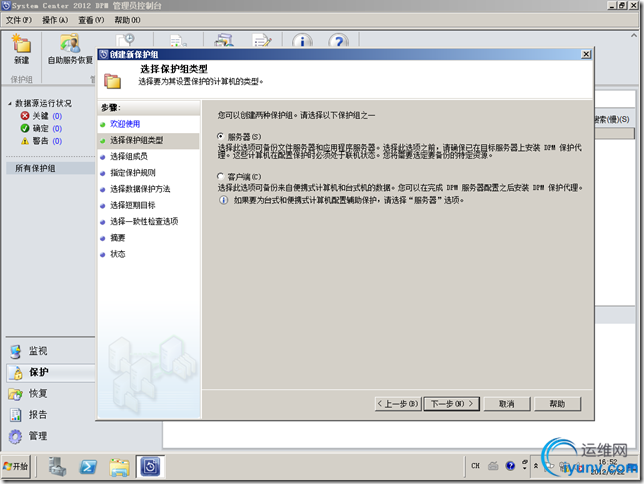Open the 帮助(H) menu
Viewport: 644px width, 484px height.
127,20
